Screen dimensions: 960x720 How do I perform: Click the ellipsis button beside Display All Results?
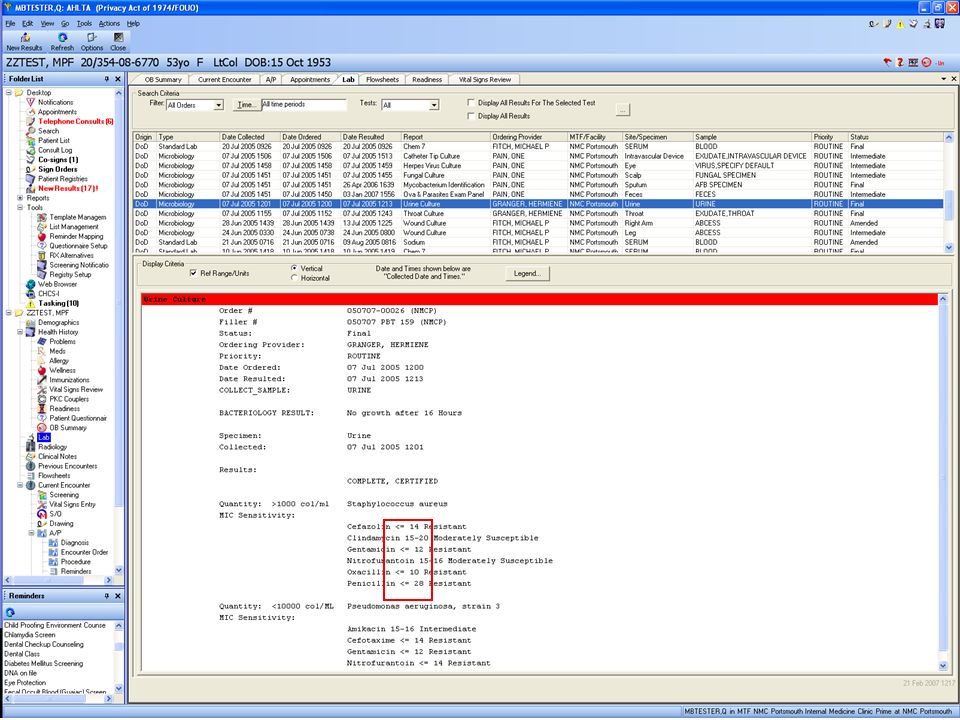(x=623, y=110)
